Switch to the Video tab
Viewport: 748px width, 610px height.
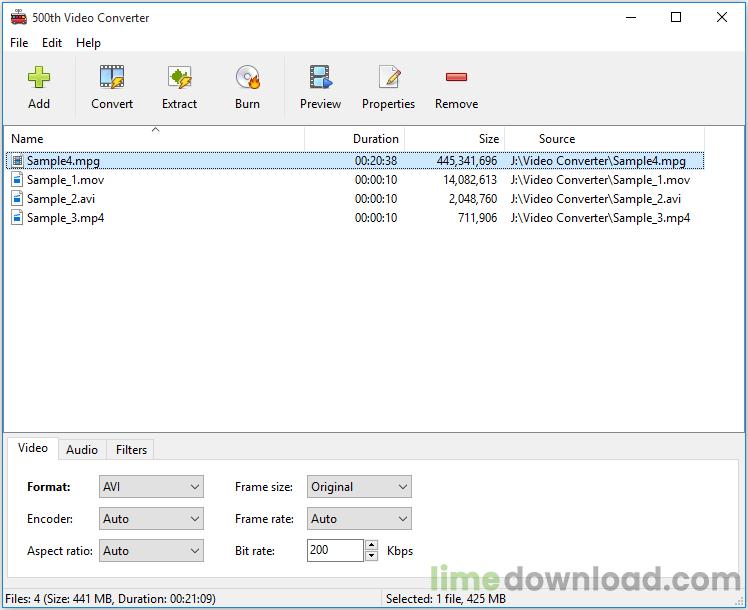(33, 448)
